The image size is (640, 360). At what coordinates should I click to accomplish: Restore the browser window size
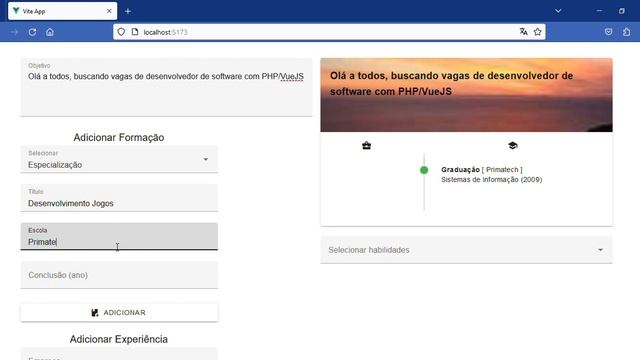pos(621,11)
